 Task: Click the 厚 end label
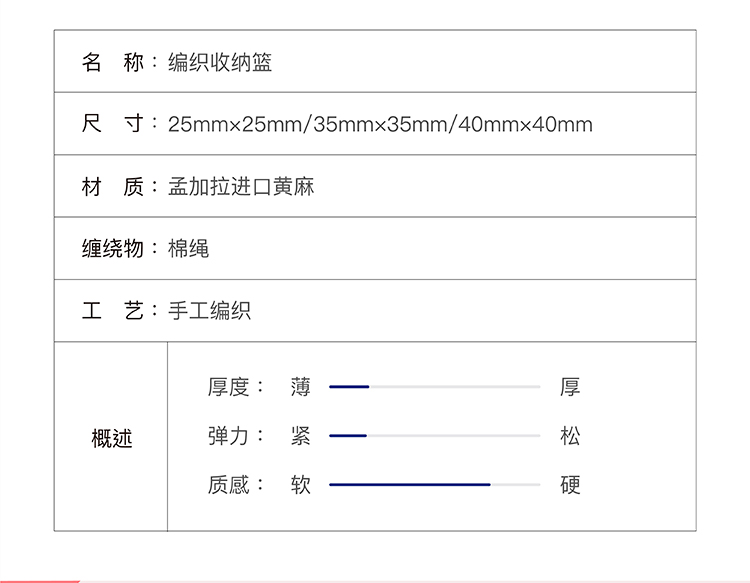[x=570, y=387]
